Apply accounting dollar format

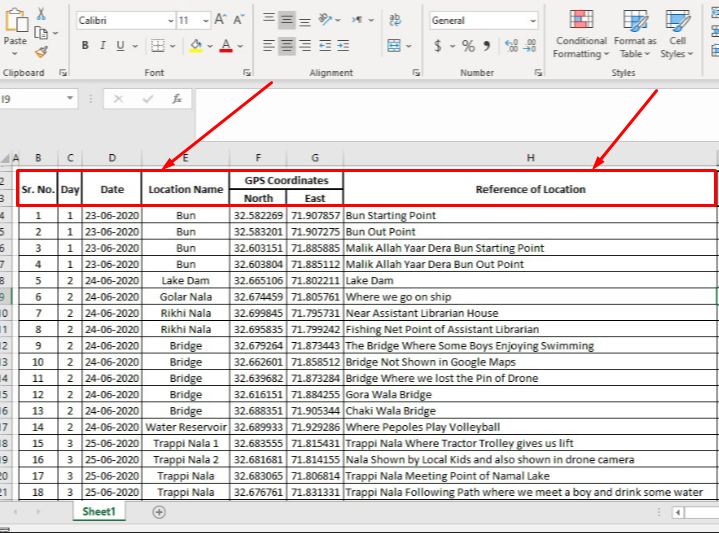[438, 45]
